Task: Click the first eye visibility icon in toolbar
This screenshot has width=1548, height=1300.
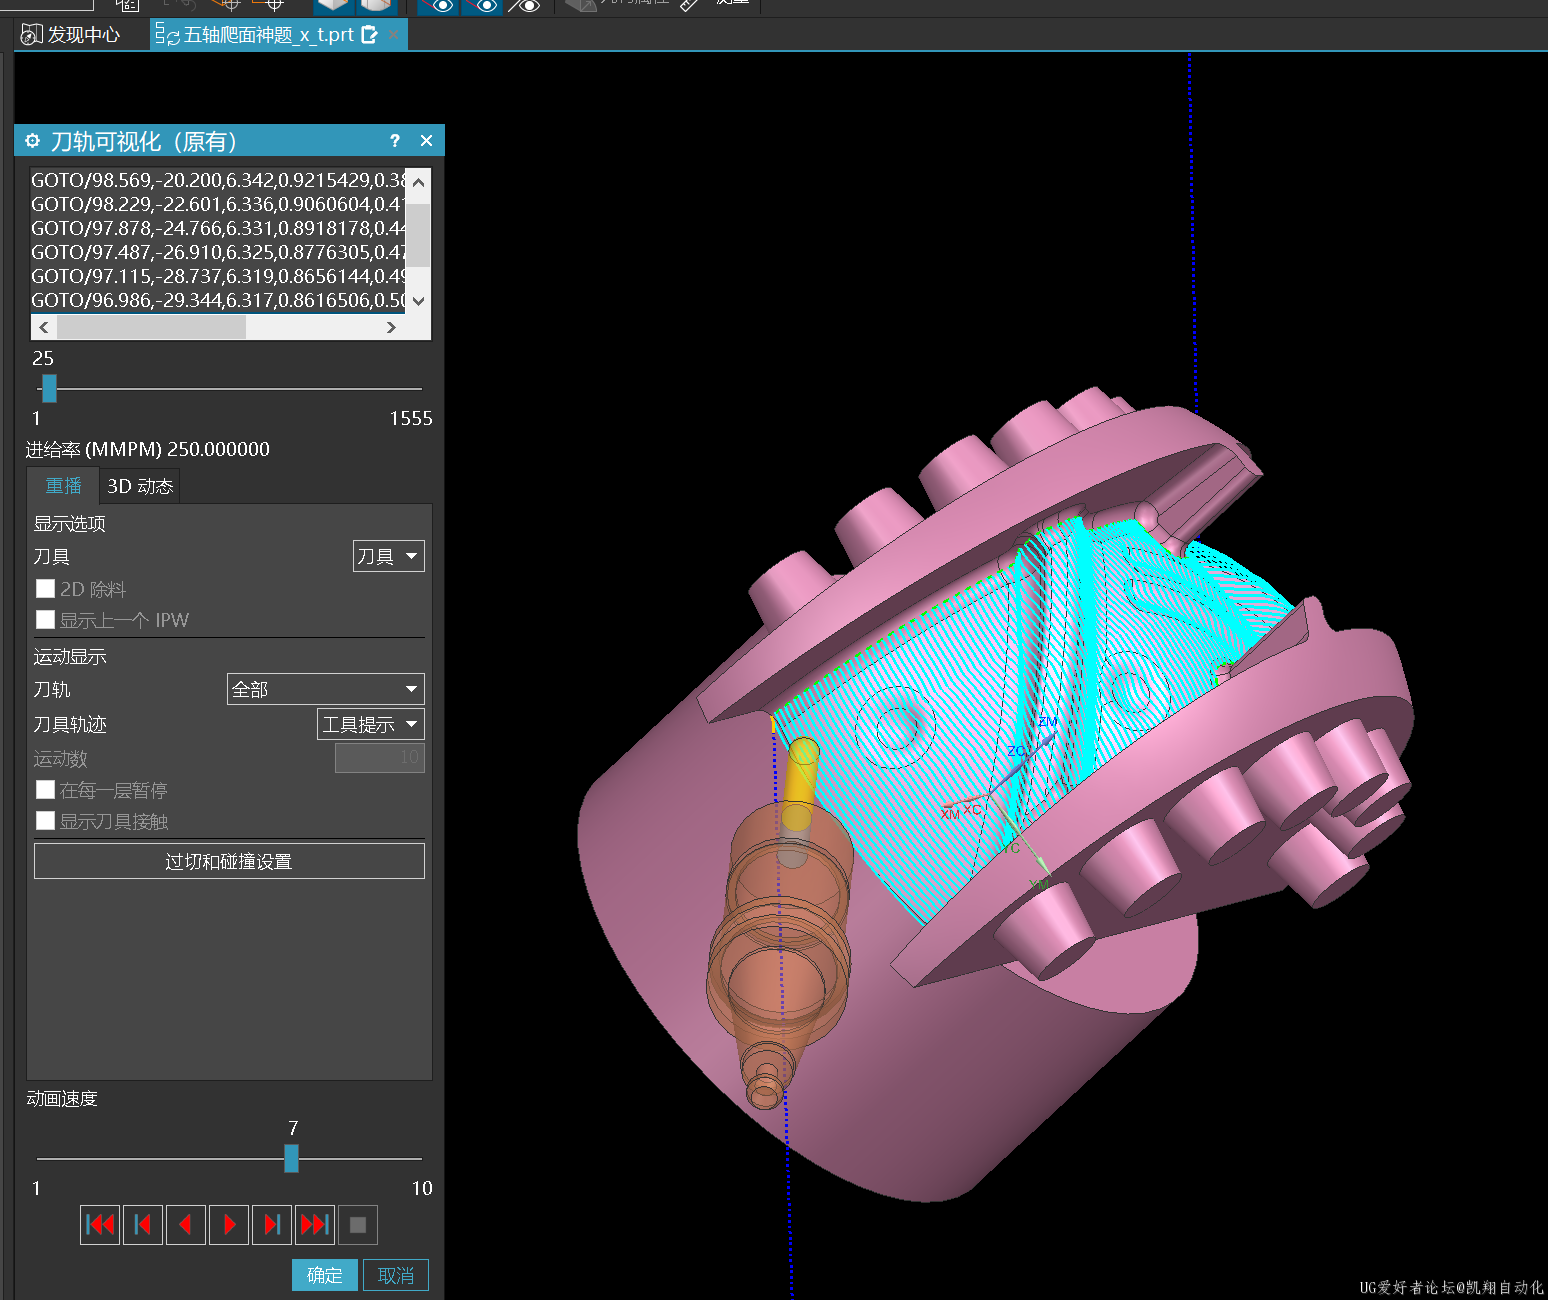Action: pos(438,6)
